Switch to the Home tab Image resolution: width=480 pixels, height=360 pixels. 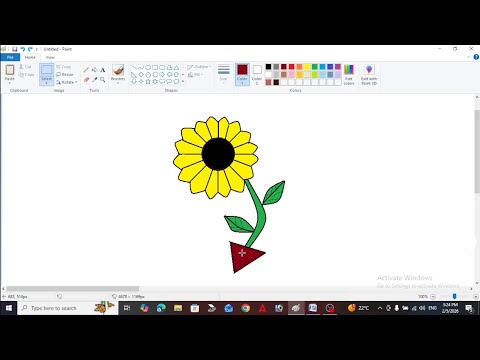point(30,57)
